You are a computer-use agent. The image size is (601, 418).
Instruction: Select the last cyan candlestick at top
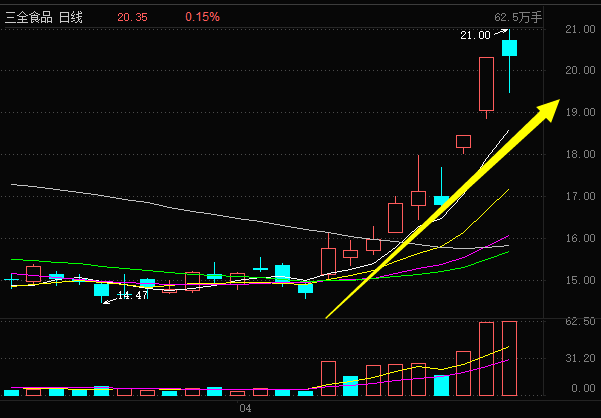click(509, 47)
